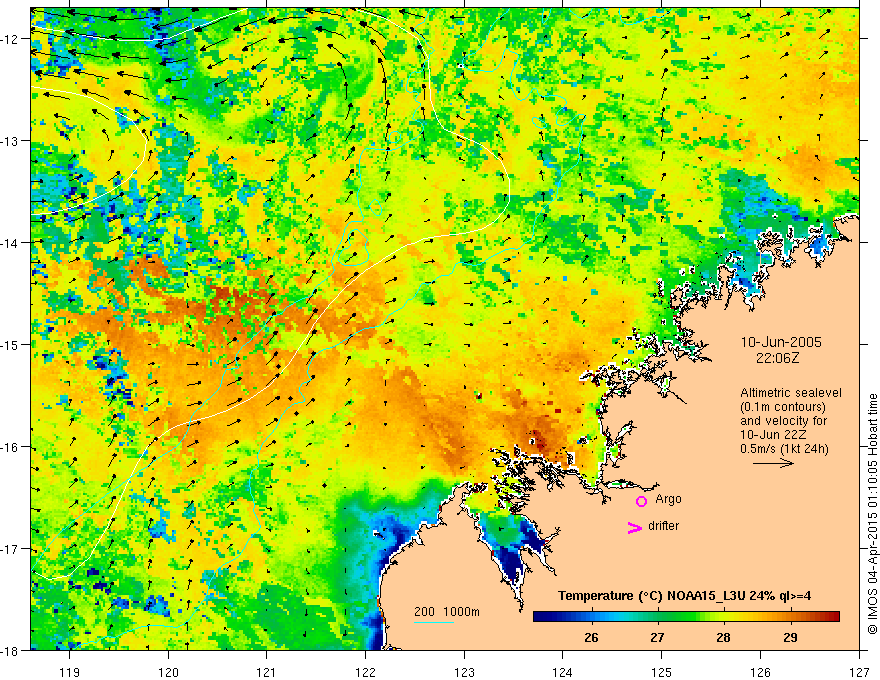Click the longitude axis label '120'
Image resolution: width=880 pixels, height=680 pixels.
point(168,673)
